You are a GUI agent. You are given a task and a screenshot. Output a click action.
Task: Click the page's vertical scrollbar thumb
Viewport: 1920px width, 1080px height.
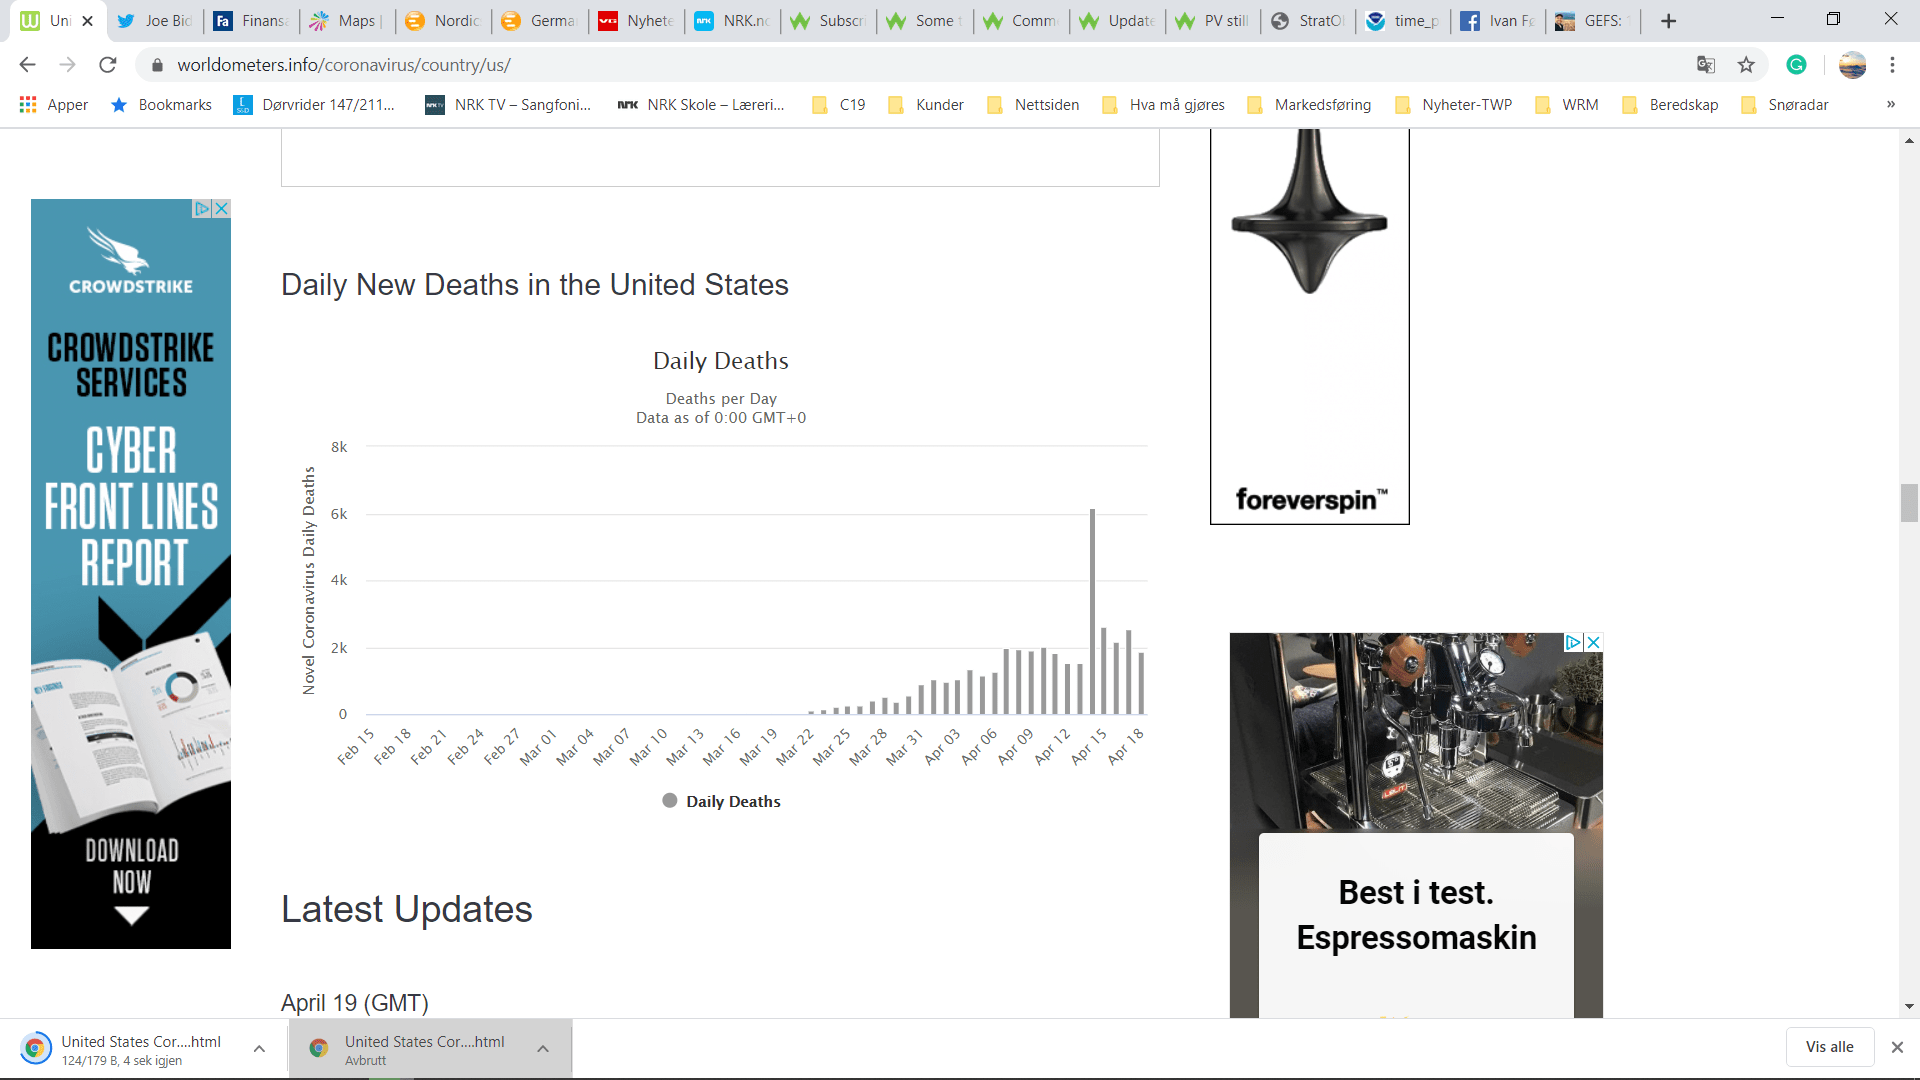(x=1909, y=503)
